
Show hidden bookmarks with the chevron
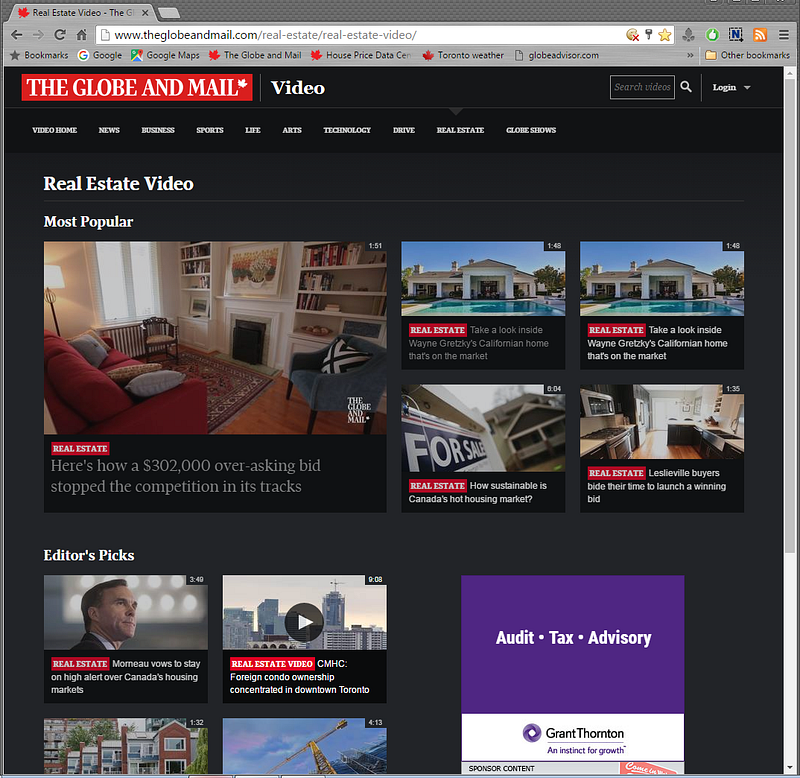point(690,55)
